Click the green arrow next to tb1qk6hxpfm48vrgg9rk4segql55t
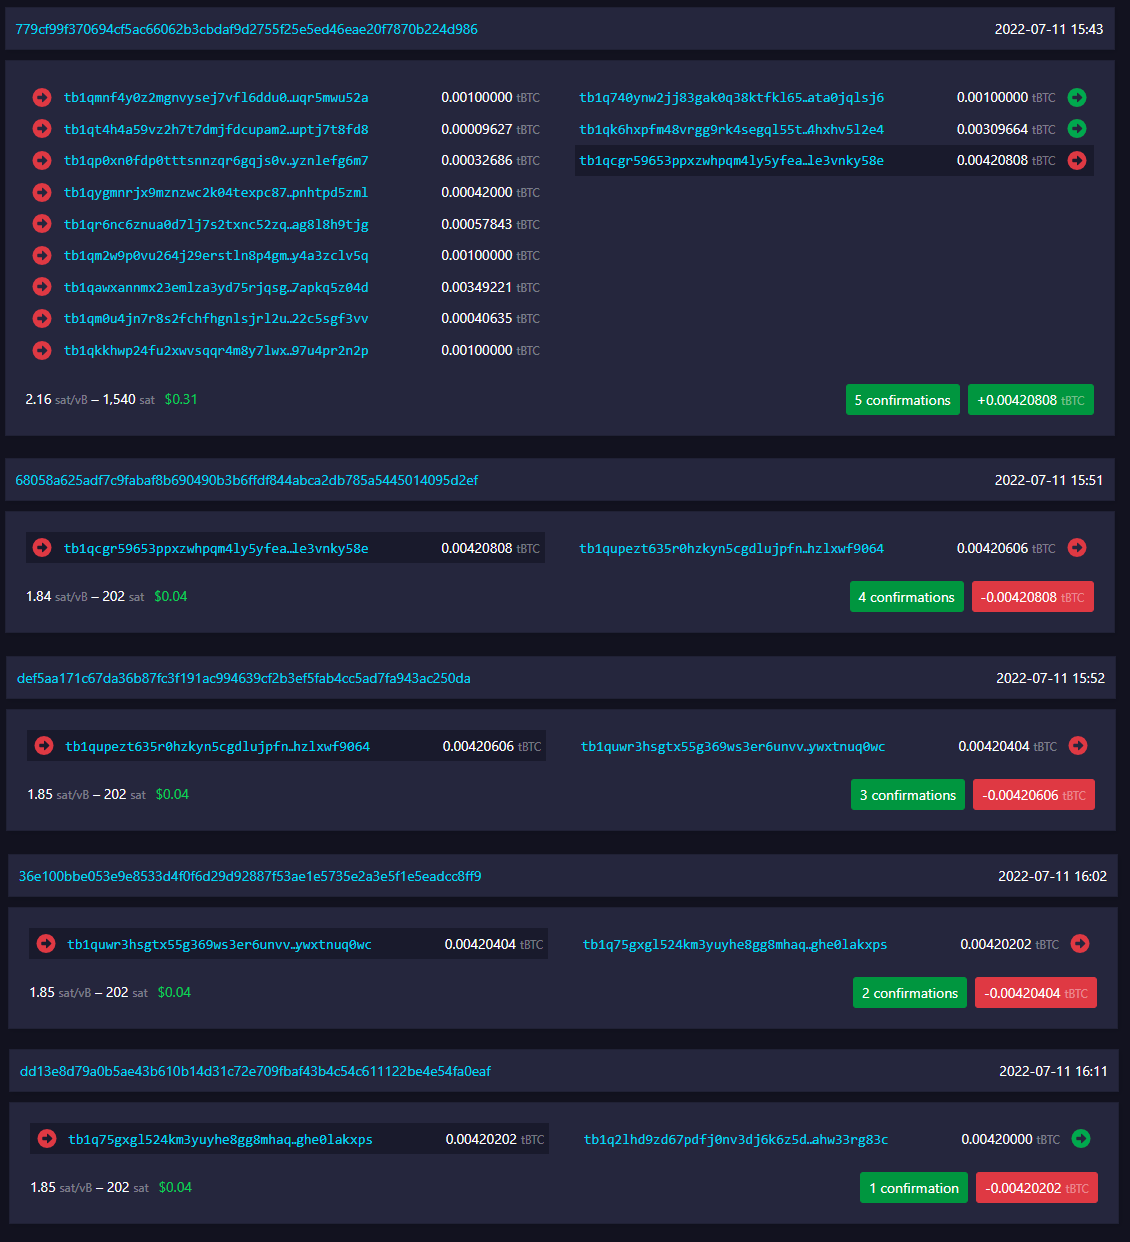This screenshot has width=1130, height=1242. 1076,129
